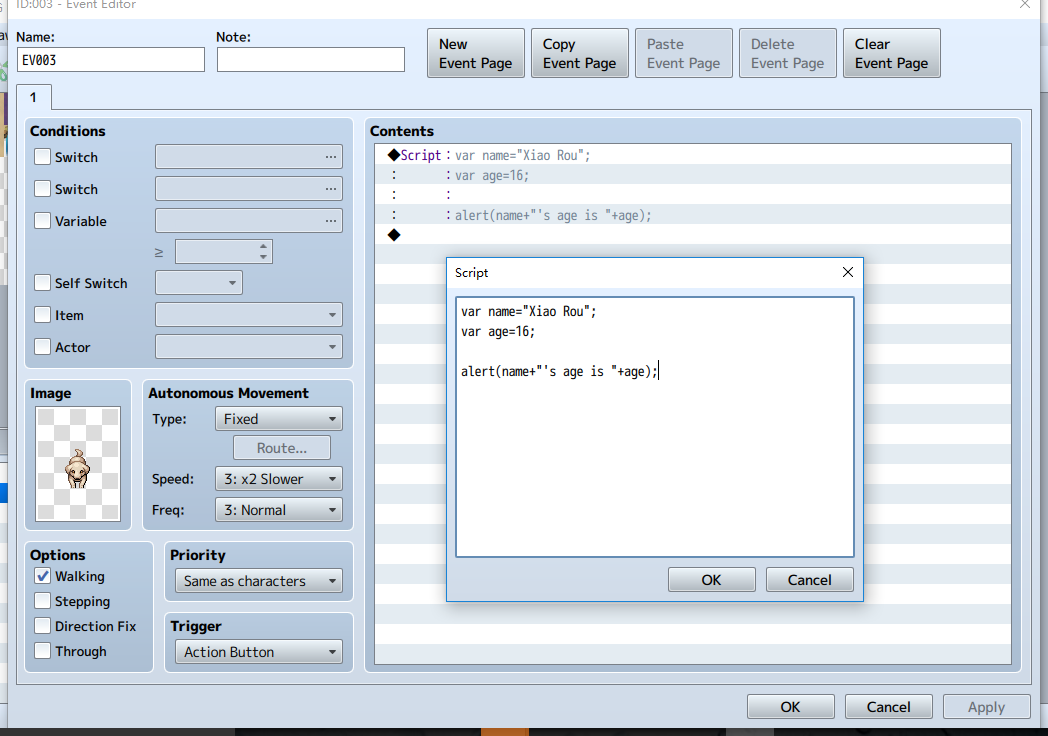This screenshot has height=736, width=1048.
Task: Close the Script dialog with X
Action: tap(847, 272)
